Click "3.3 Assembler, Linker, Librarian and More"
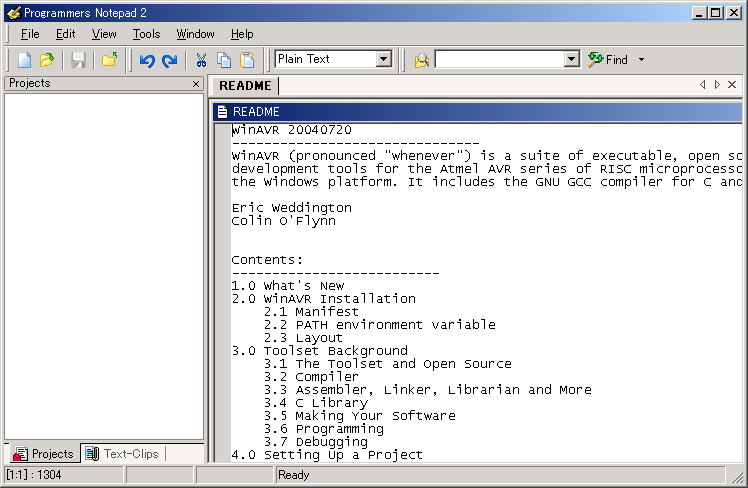The image size is (748, 488). [428, 390]
